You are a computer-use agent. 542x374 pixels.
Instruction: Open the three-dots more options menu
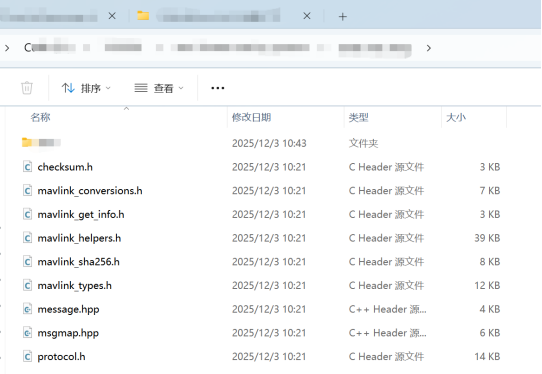(217, 88)
